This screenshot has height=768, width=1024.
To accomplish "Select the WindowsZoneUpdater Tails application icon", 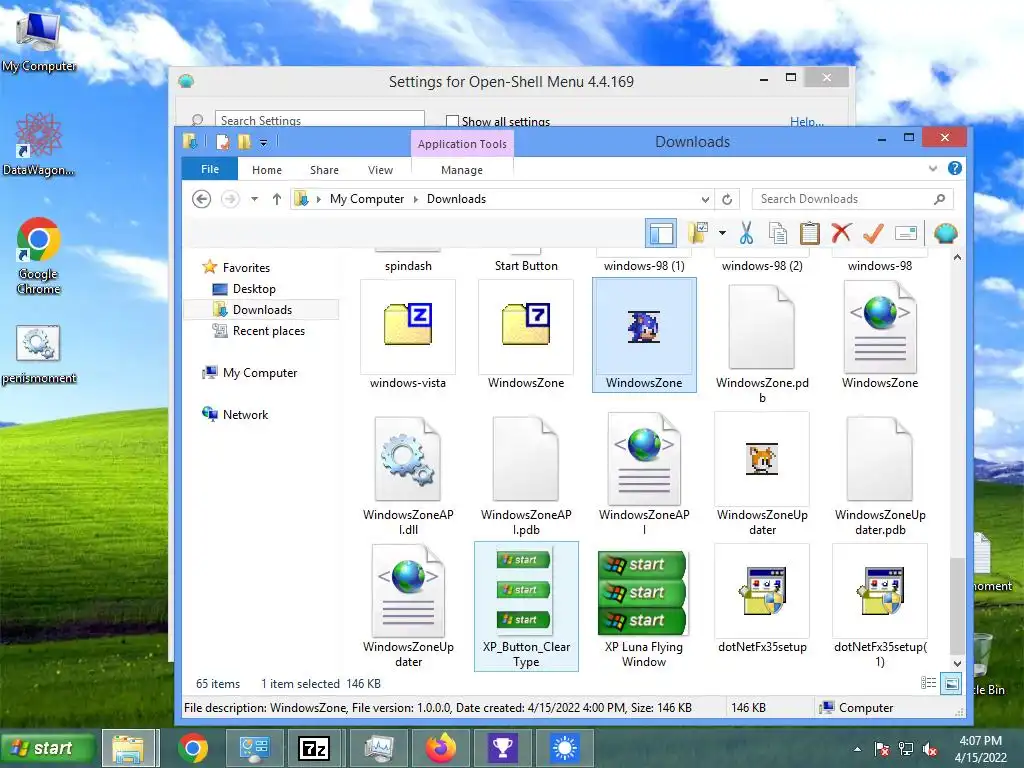I will [x=762, y=474].
